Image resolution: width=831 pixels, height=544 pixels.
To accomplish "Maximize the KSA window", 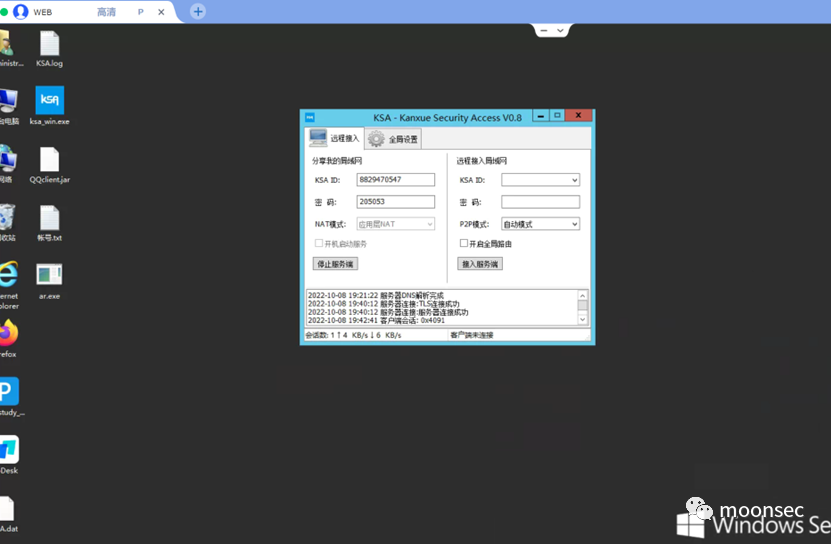I will (x=557, y=116).
